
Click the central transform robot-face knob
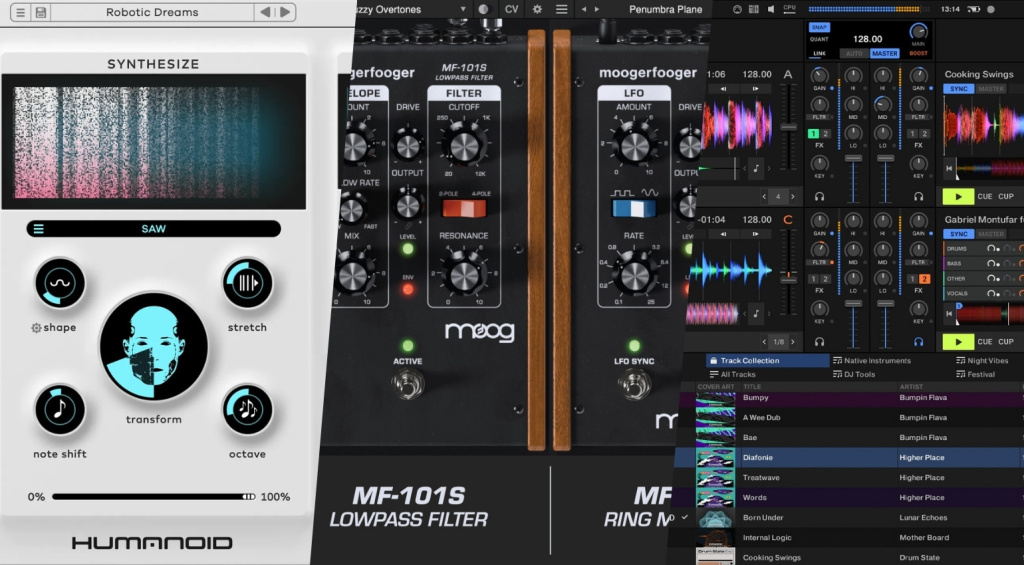pyautogui.click(x=153, y=346)
